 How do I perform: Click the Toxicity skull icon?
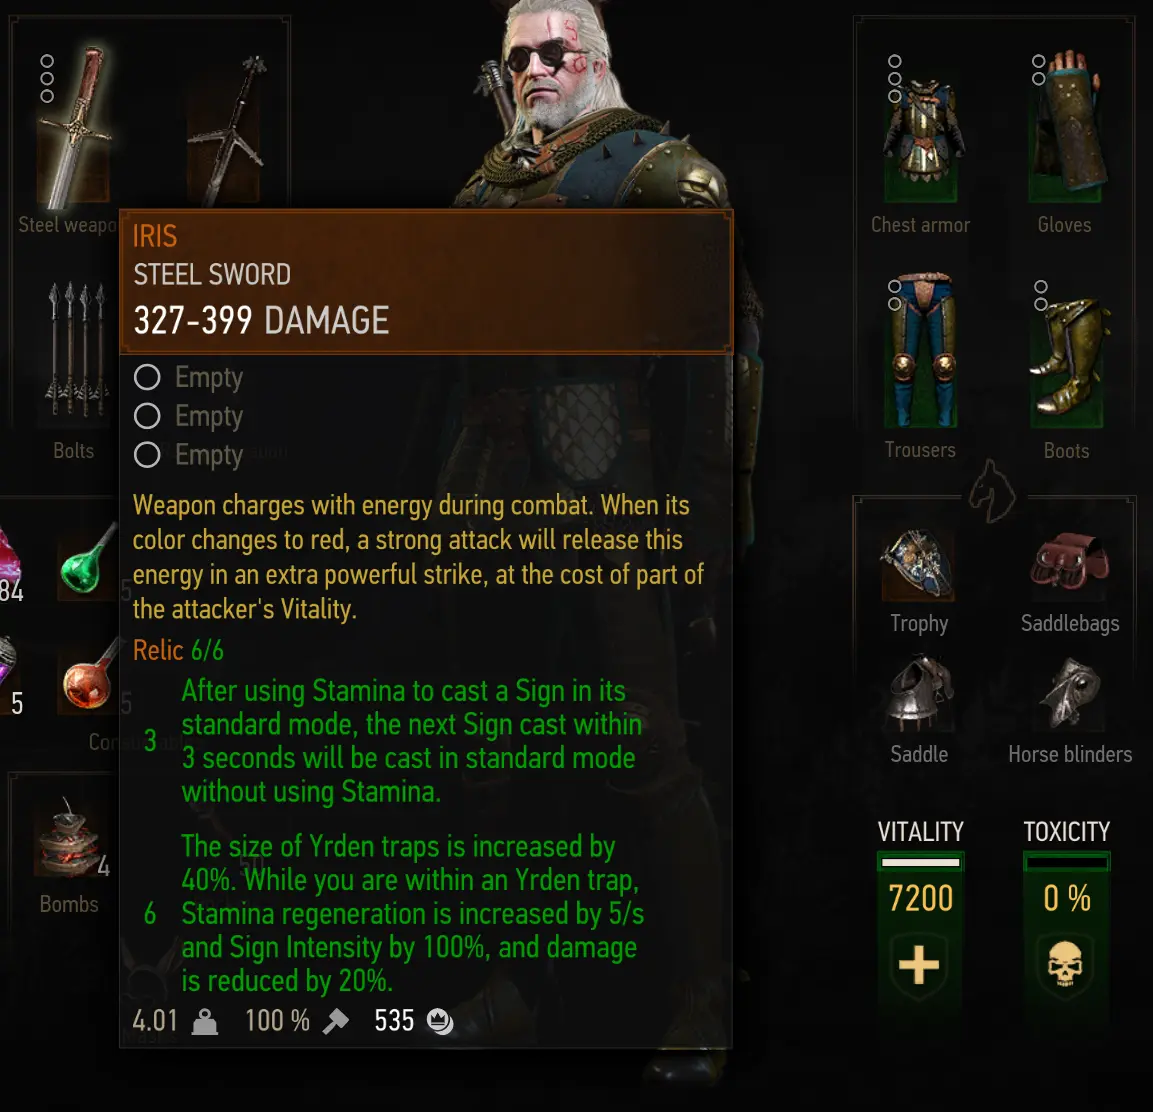(x=1065, y=964)
